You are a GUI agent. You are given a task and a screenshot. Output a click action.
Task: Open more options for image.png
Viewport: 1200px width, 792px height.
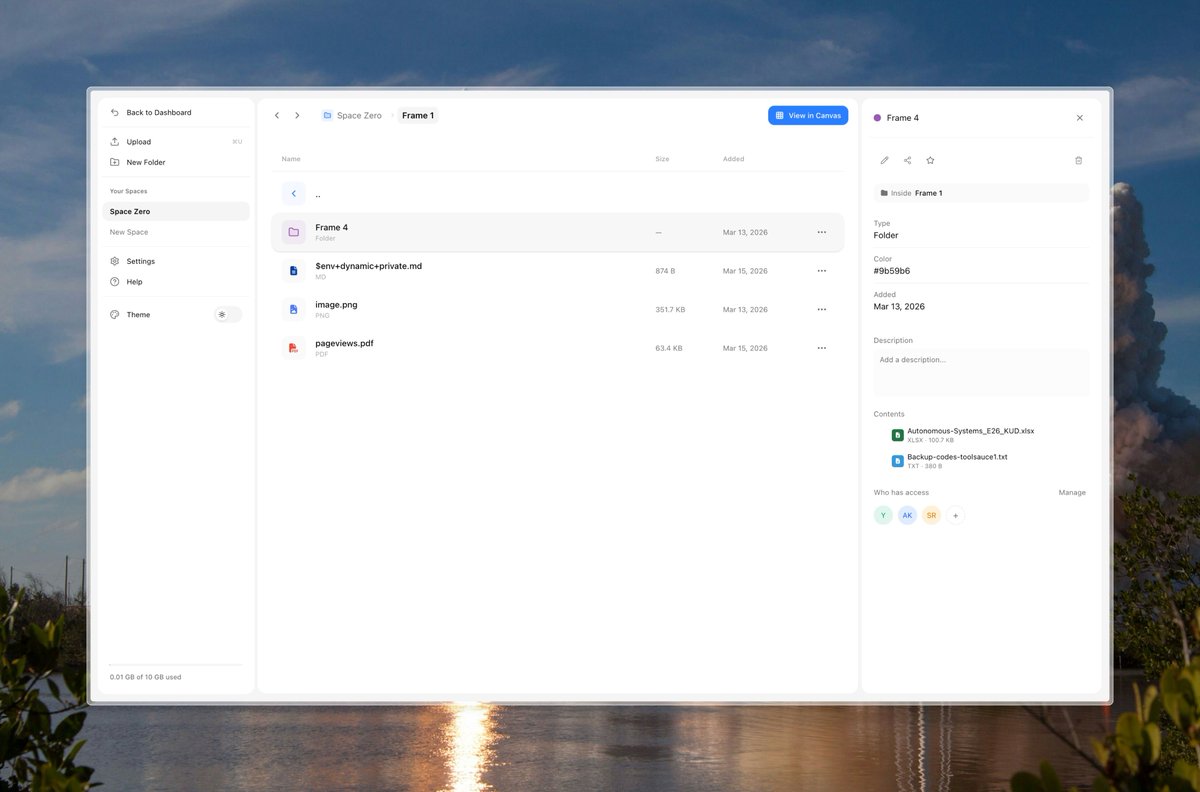822,310
